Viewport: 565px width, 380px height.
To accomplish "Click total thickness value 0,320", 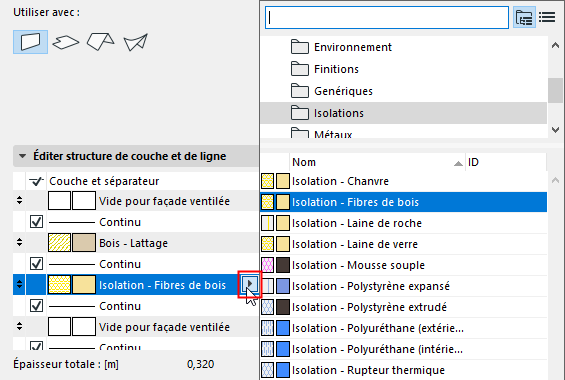I will (200, 365).
